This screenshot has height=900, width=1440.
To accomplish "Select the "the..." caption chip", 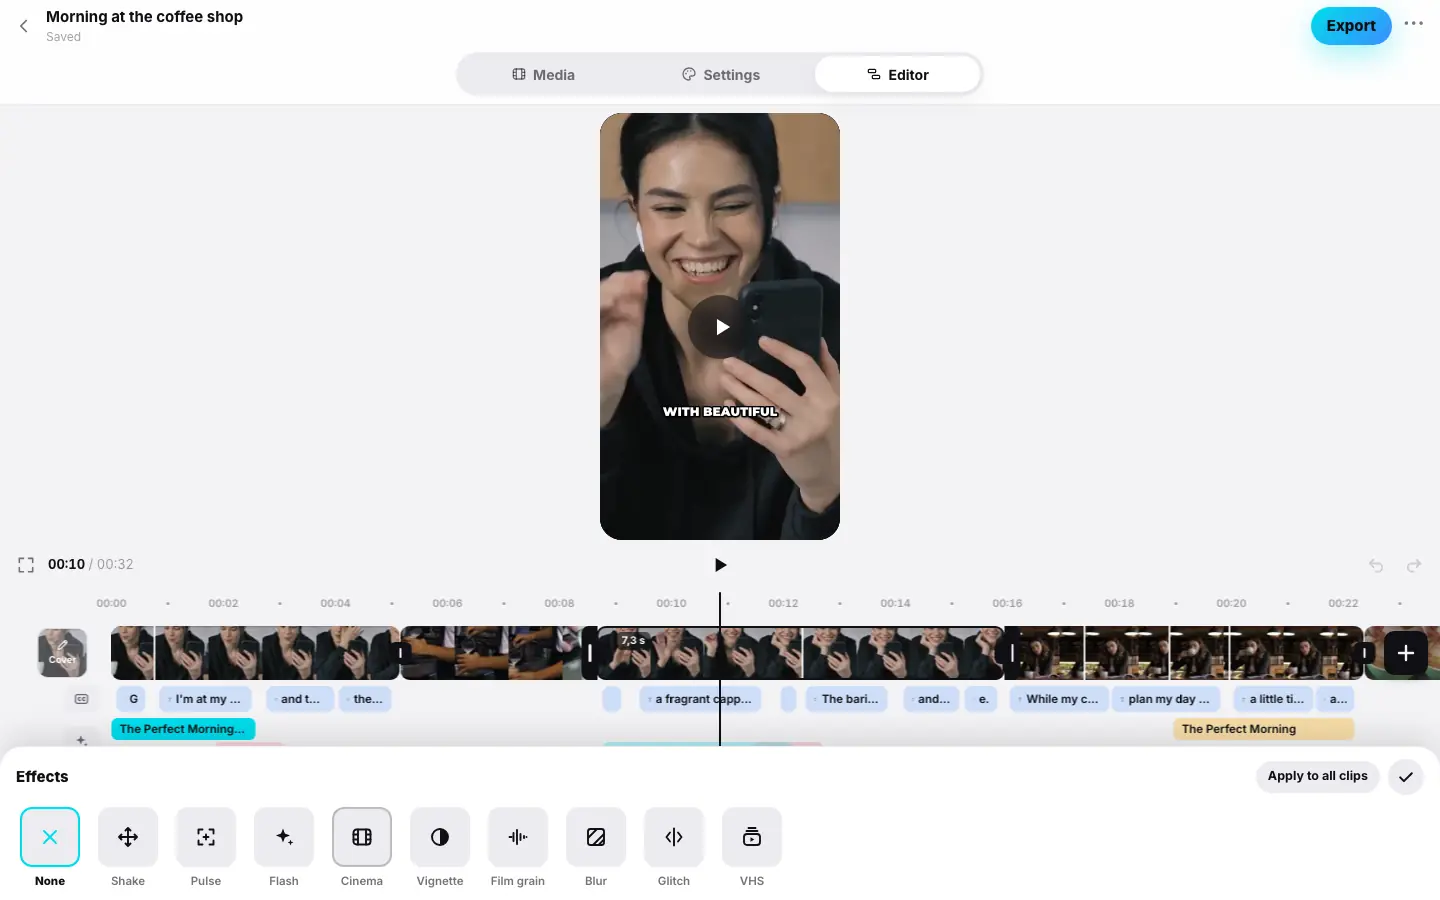I will [x=365, y=699].
